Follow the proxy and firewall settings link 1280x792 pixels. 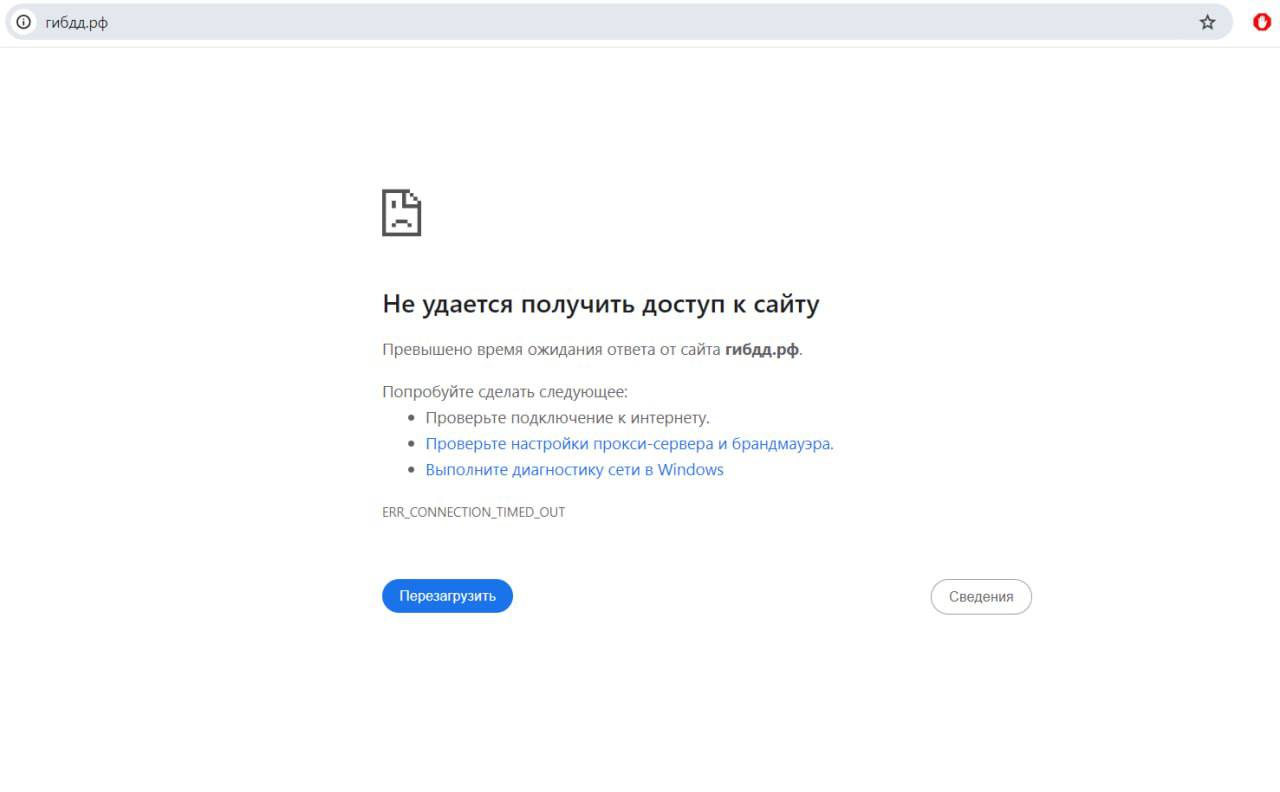(x=629, y=444)
